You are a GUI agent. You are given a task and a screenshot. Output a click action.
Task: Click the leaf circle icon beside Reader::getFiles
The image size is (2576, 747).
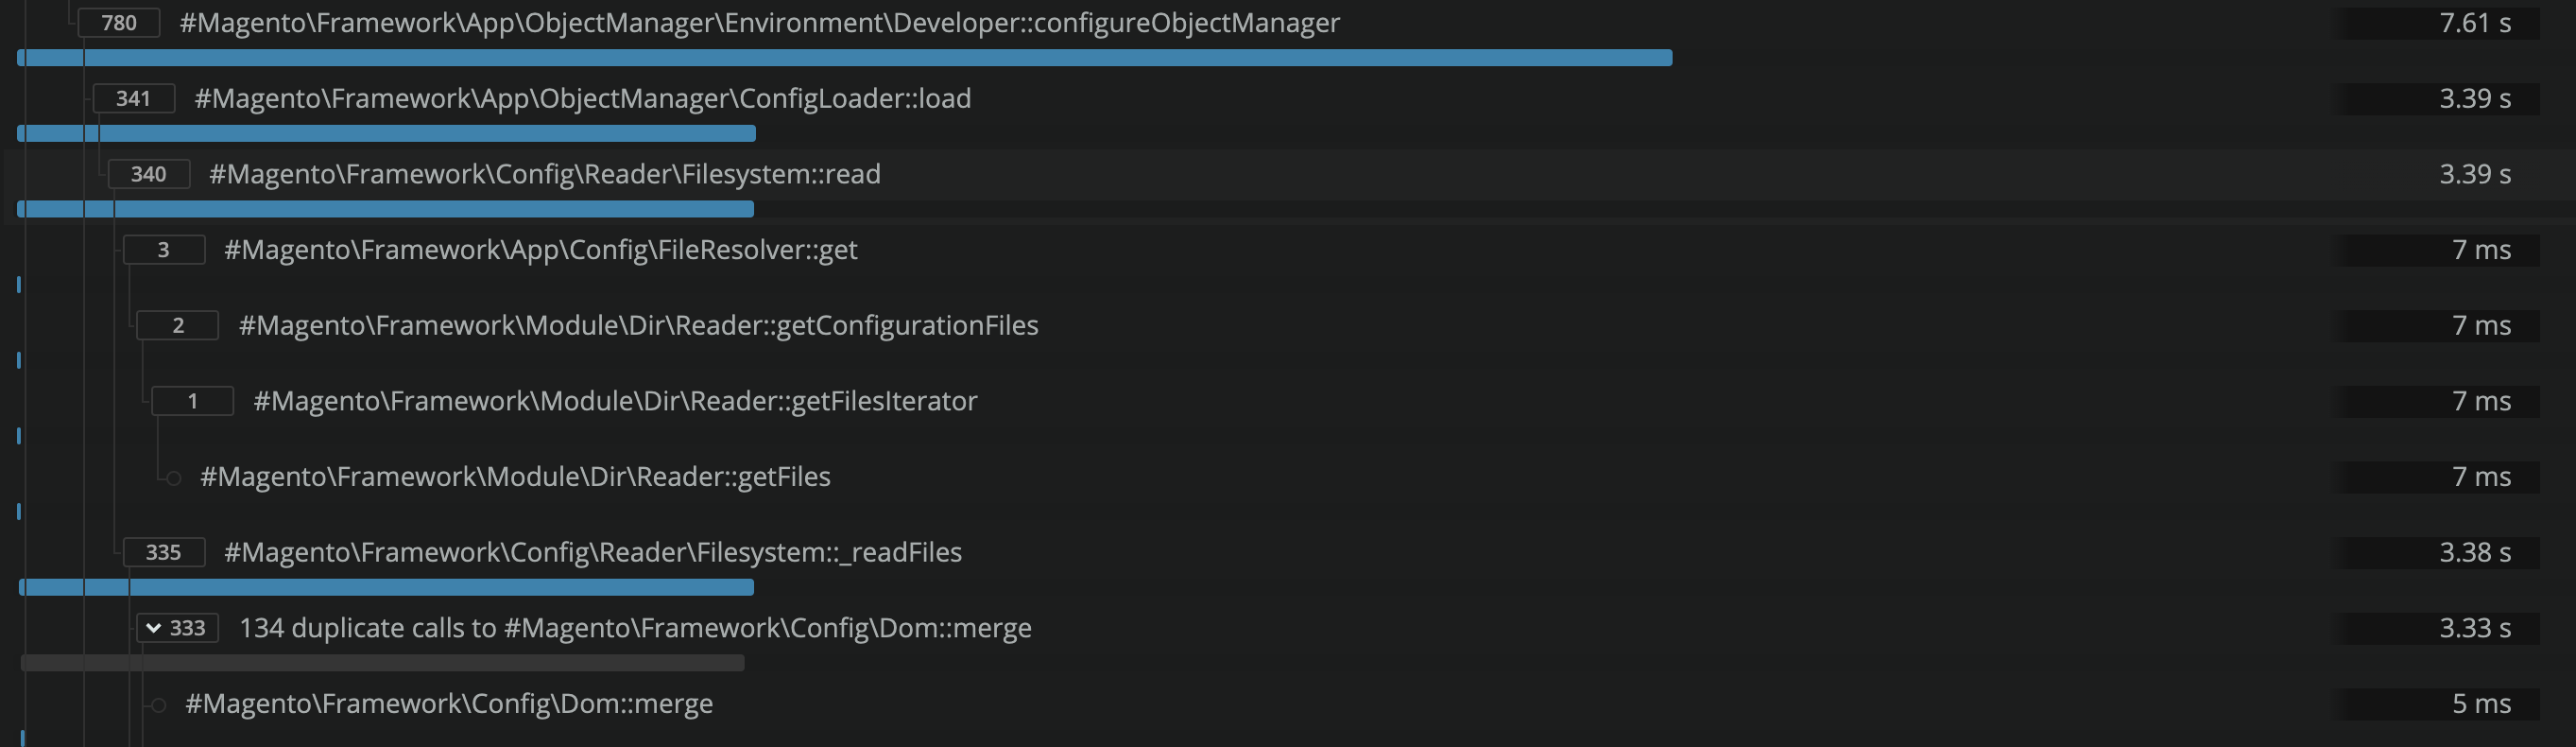coord(173,478)
